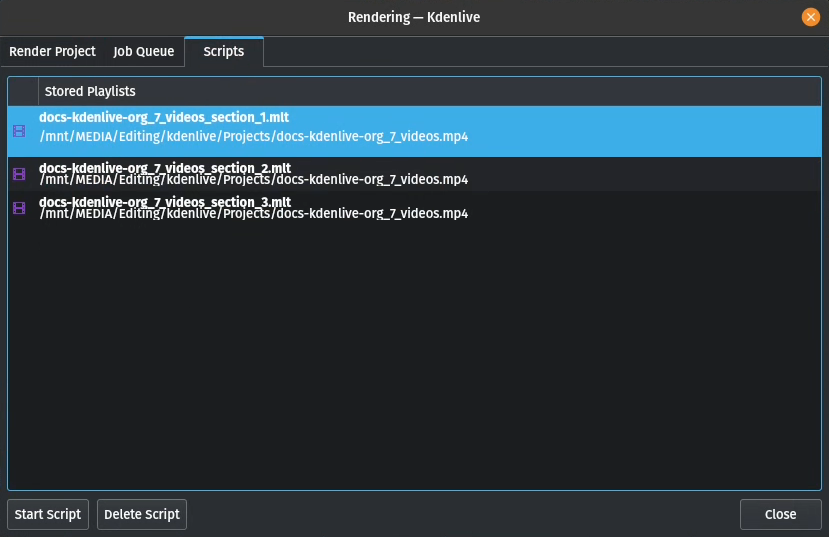829x537 pixels.
Task: Select docs-kdenlive-org_7_videos_section_1.mlt entry
Action: pyautogui.click(x=414, y=131)
